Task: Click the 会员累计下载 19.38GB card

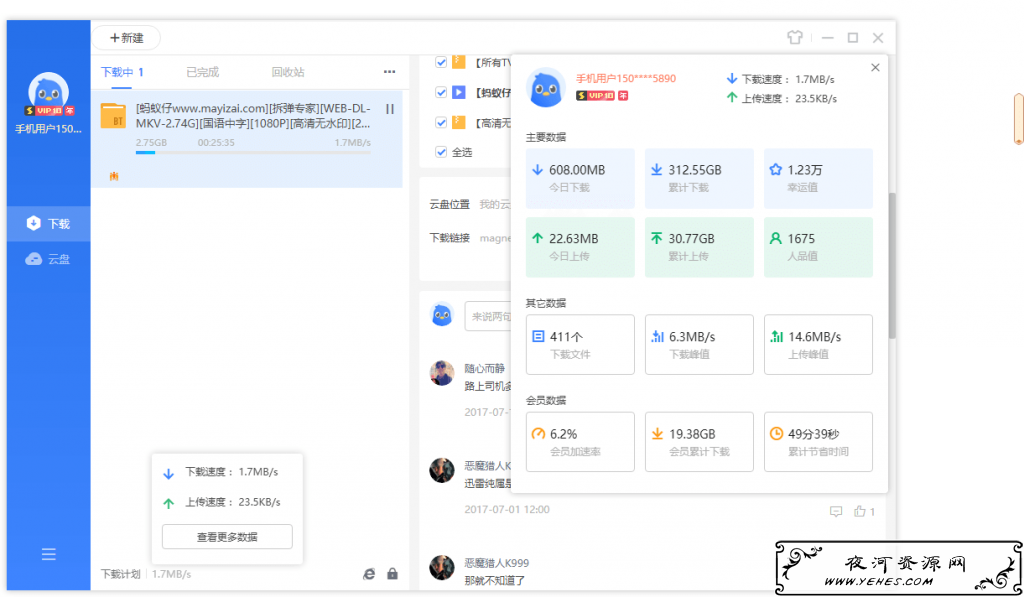Action: coord(699,442)
